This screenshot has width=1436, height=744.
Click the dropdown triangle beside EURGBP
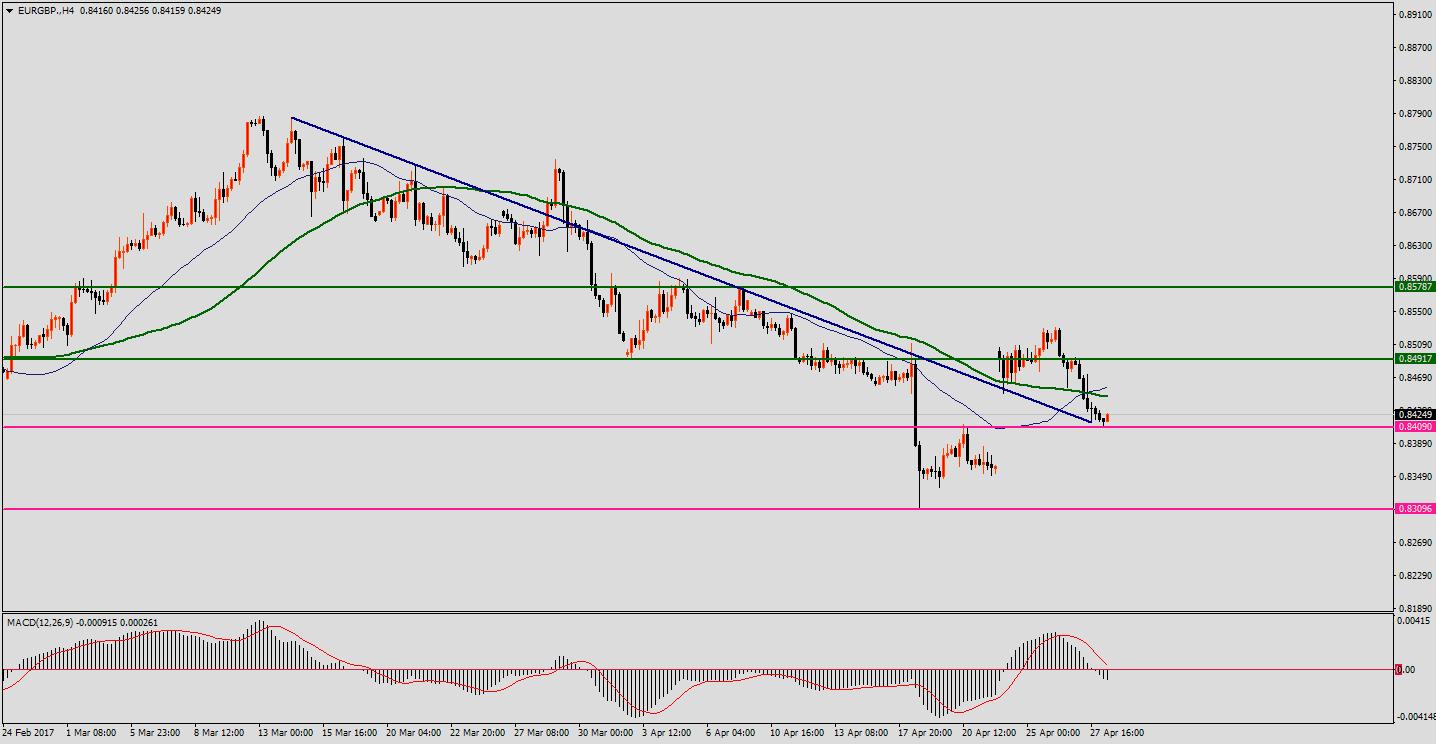(9, 11)
